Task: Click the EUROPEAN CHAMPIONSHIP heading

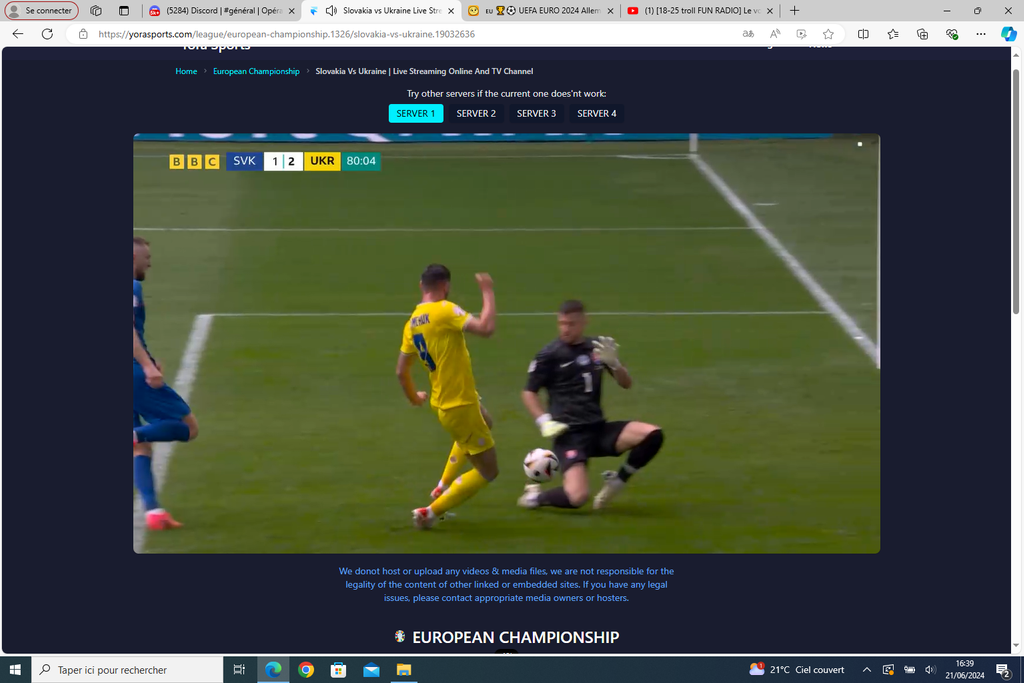Action: point(515,637)
